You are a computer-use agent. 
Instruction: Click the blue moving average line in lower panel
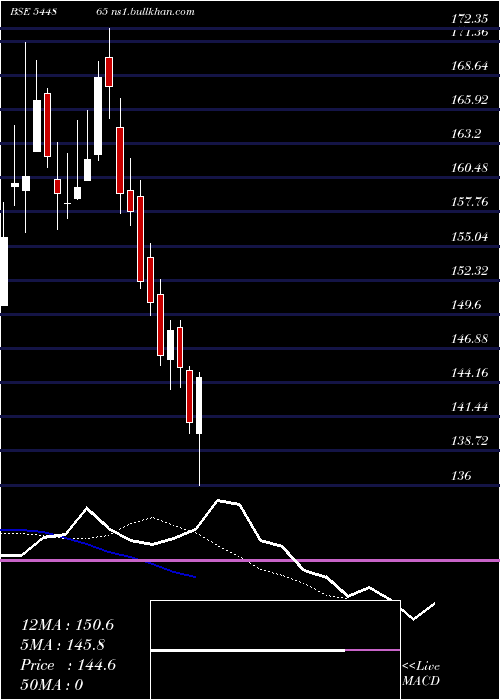98,548
